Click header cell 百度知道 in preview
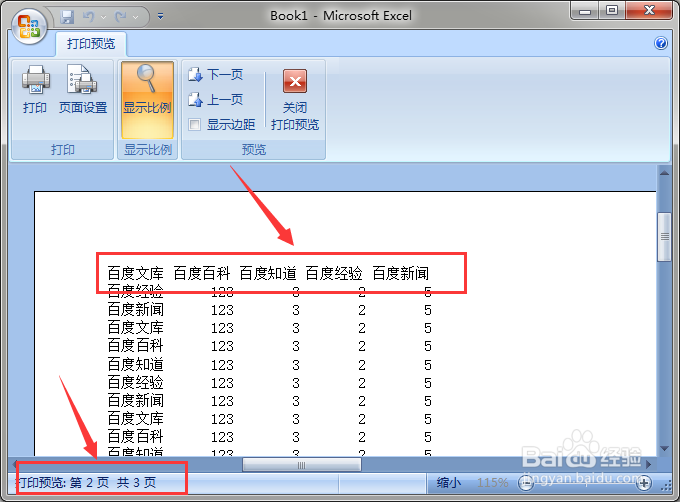This screenshot has height=502, width=680. point(268,274)
